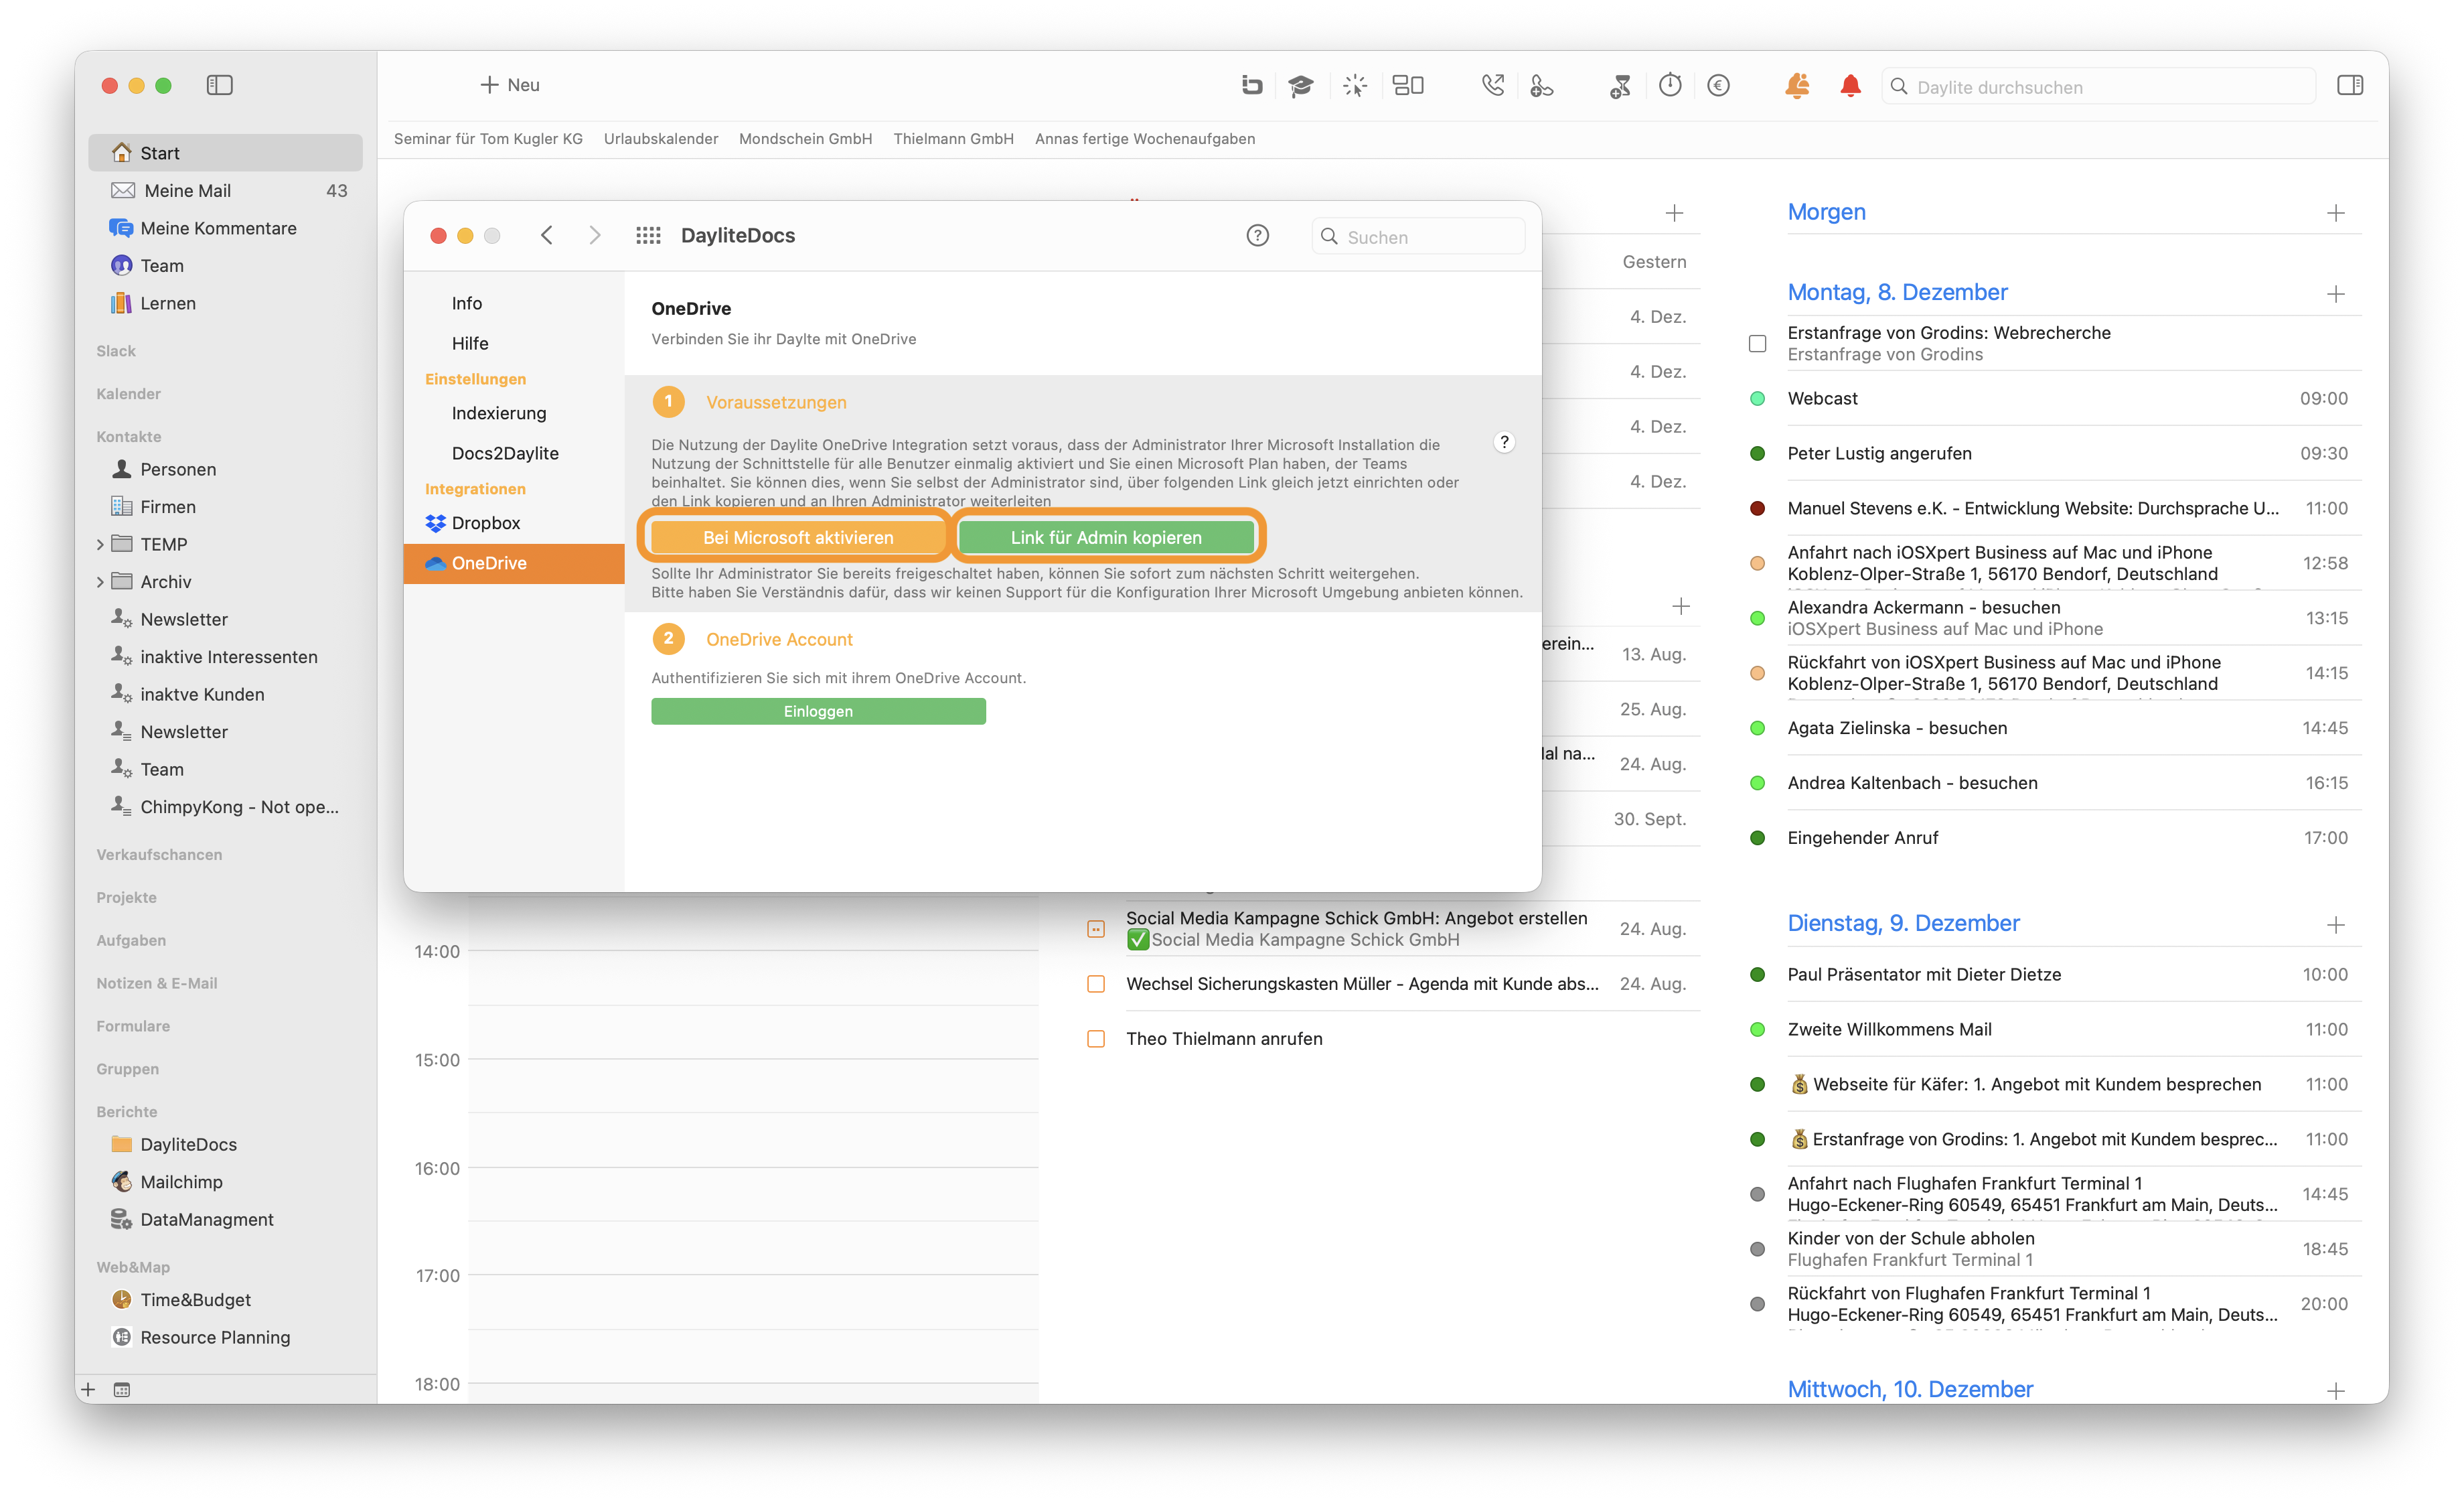Click the cursor-click sparkle toolbar icon
This screenshot has width=2464, height=1503.
point(1355,85)
